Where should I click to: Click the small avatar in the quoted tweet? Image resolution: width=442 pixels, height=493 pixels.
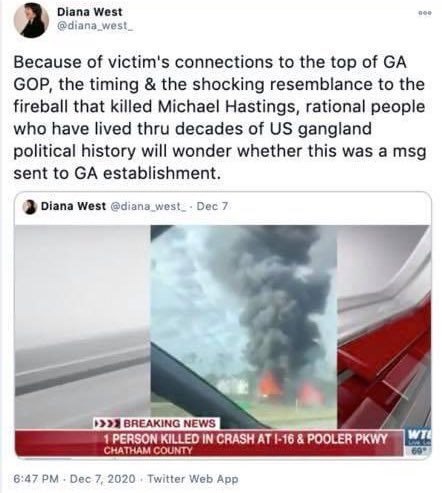click(30, 207)
